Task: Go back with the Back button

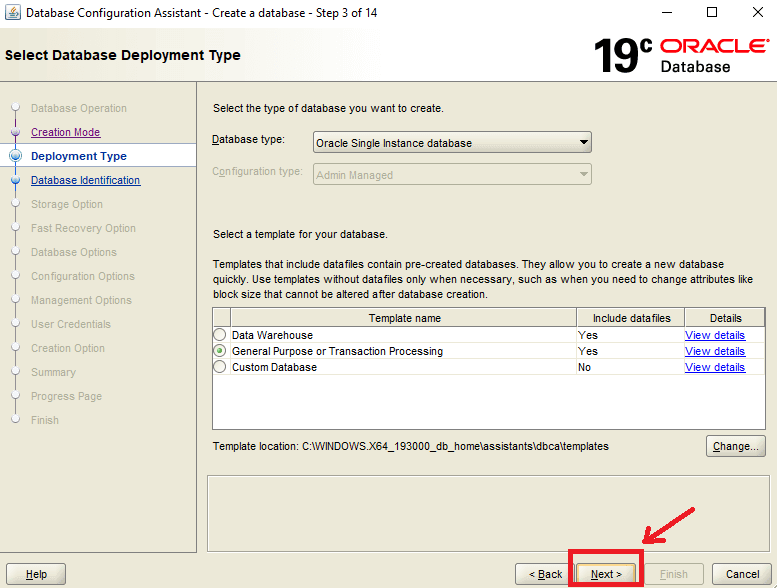Action: 545,574
